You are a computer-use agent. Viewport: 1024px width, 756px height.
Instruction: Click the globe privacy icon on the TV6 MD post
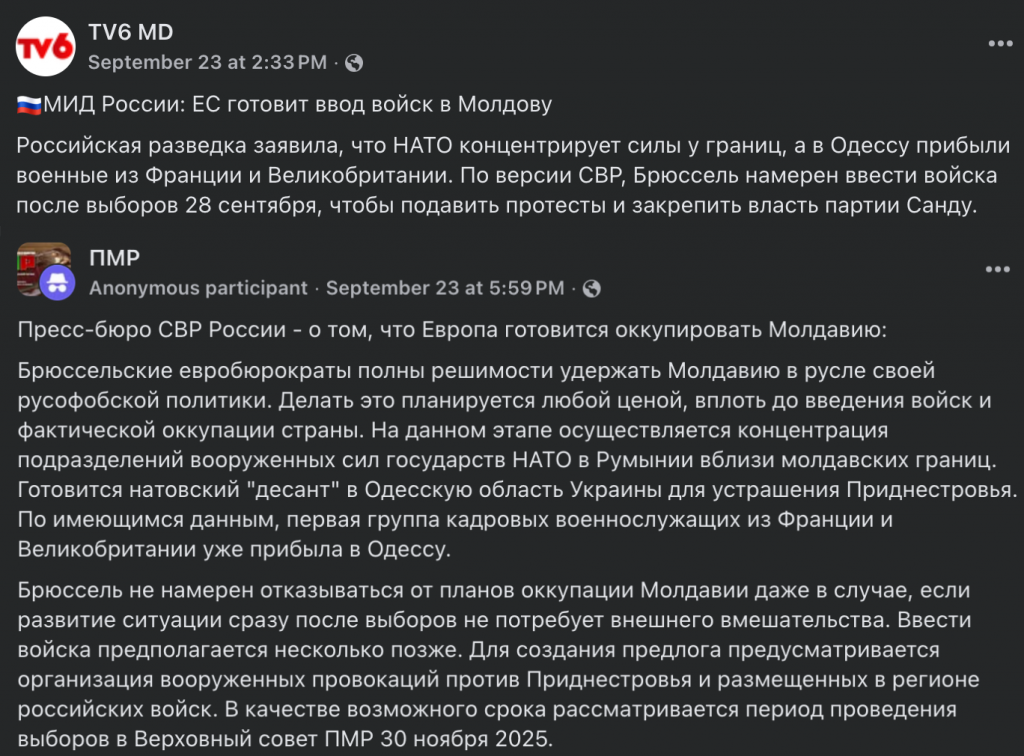(x=354, y=63)
